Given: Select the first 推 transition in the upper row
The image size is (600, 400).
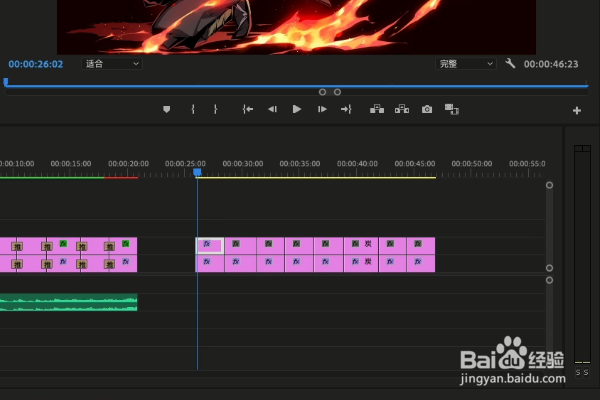Looking at the screenshot, I should tap(17, 247).
